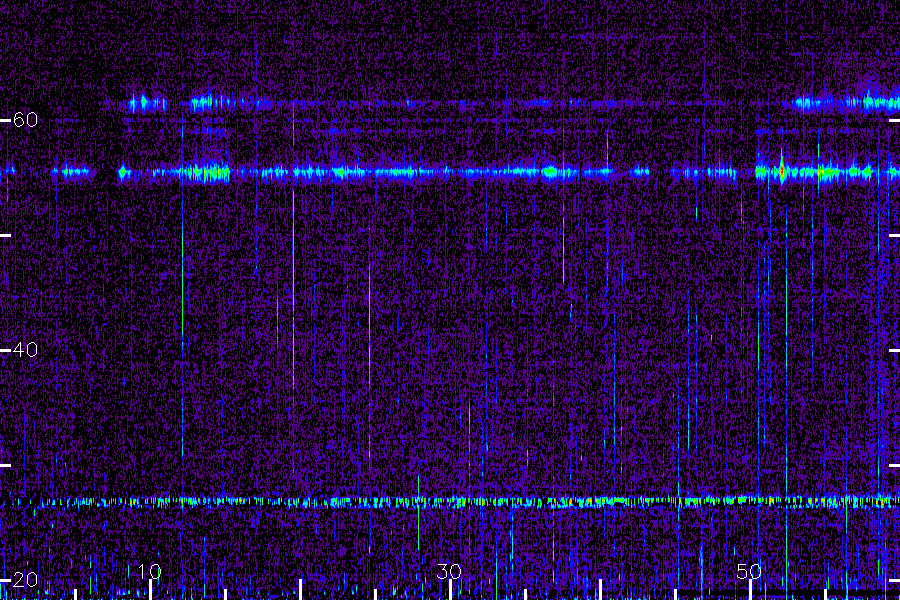This screenshot has width=900, height=600.
Task: Click the 60 frequency axis label
Action: pyautogui.click(x=25, y=119)
